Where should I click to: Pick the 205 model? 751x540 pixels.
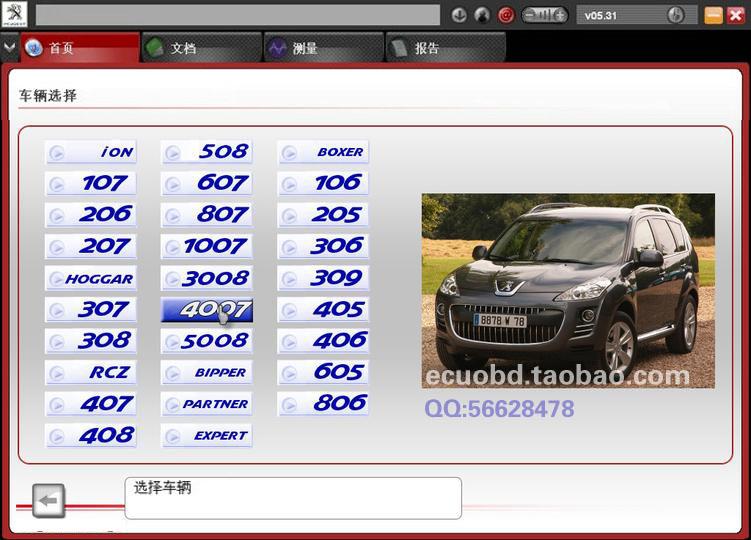[323, 215]
